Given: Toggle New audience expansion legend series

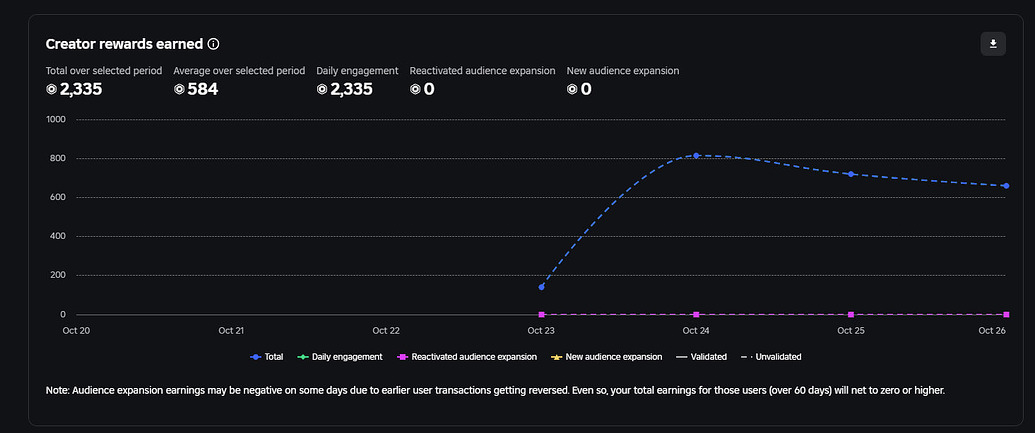Looking at the screenshot, I should [606, 356].
